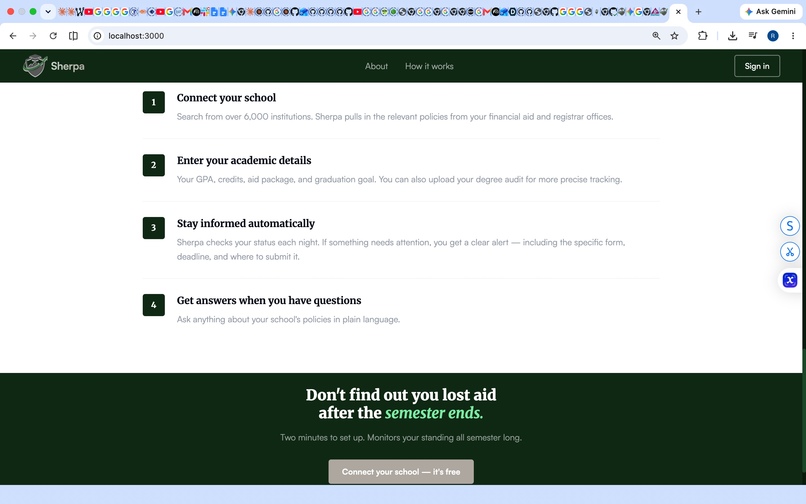The height and width of the screenshot is (504, 806).
Task: Open a new tab with plus icon
Action: pos(698,11)
